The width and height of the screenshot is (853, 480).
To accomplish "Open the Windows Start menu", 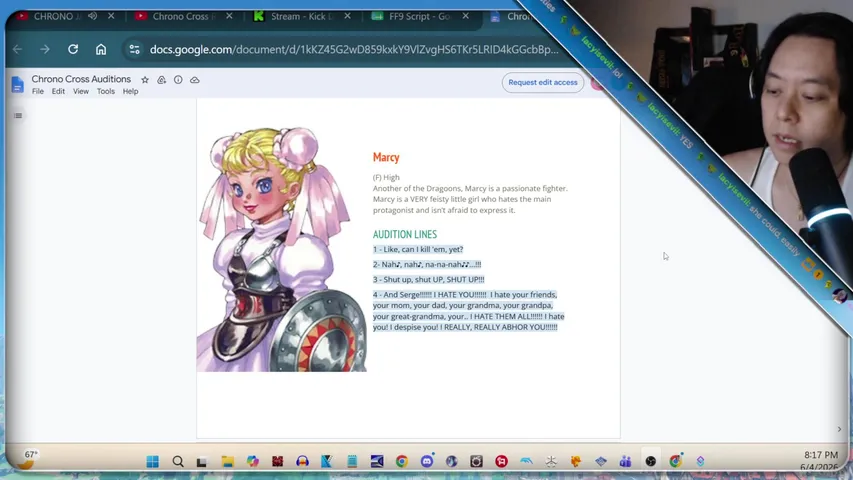I will [153, 461].
